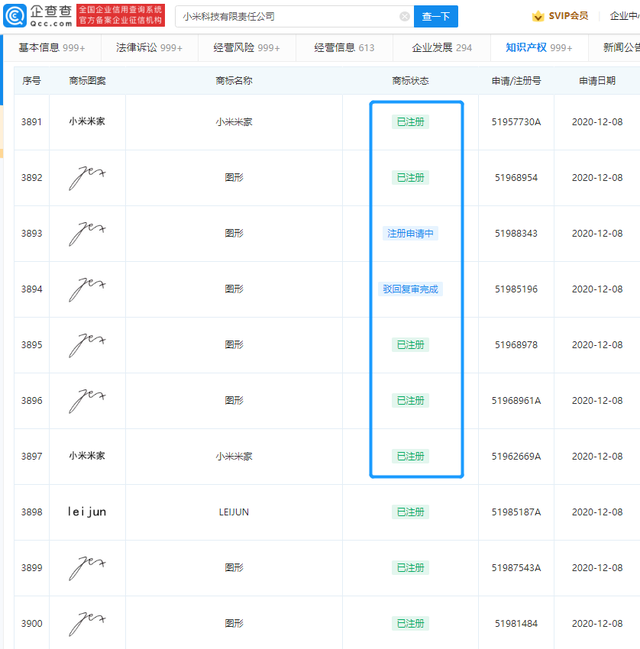The width and height of the screenshot is (640, 649).
Task: Open signature trademark image in row 3892
Action: (87, 178)
